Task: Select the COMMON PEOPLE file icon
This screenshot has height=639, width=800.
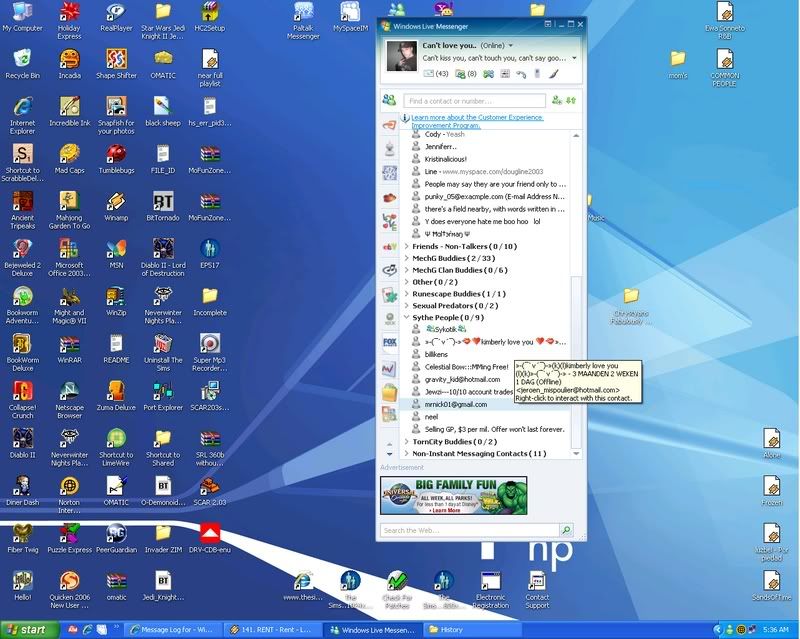Action: [724, 68]
